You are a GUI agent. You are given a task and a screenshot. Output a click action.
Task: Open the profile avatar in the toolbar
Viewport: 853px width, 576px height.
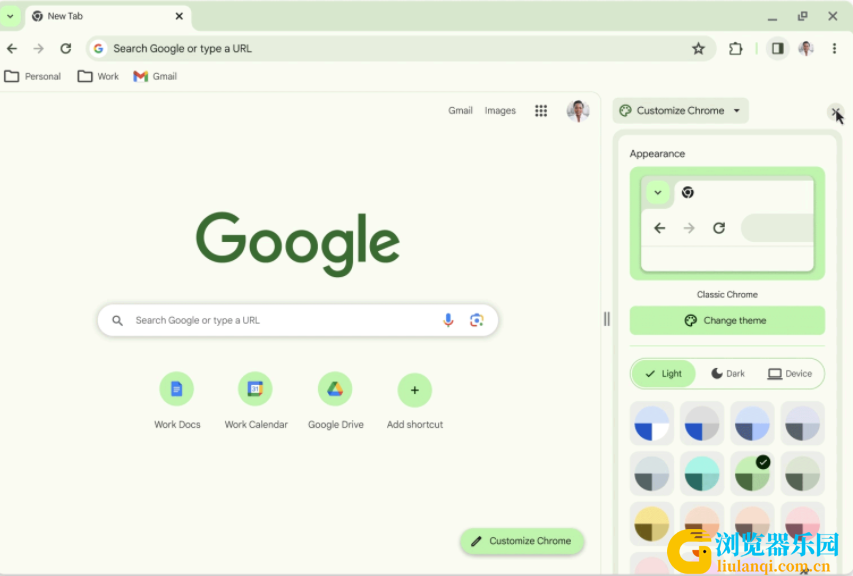click(x=806, y=48)
